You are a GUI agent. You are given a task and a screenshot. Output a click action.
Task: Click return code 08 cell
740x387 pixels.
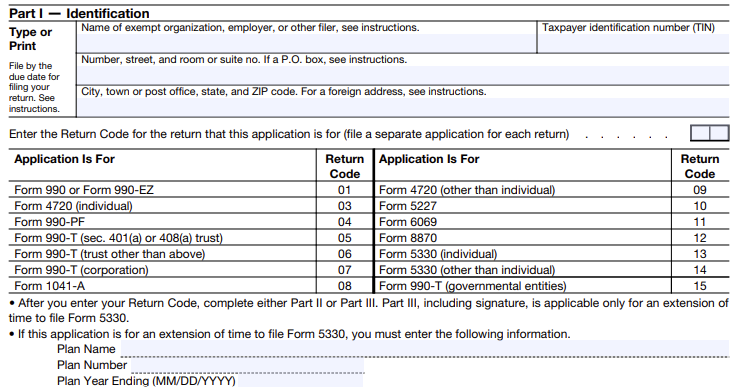coord(345,286)
